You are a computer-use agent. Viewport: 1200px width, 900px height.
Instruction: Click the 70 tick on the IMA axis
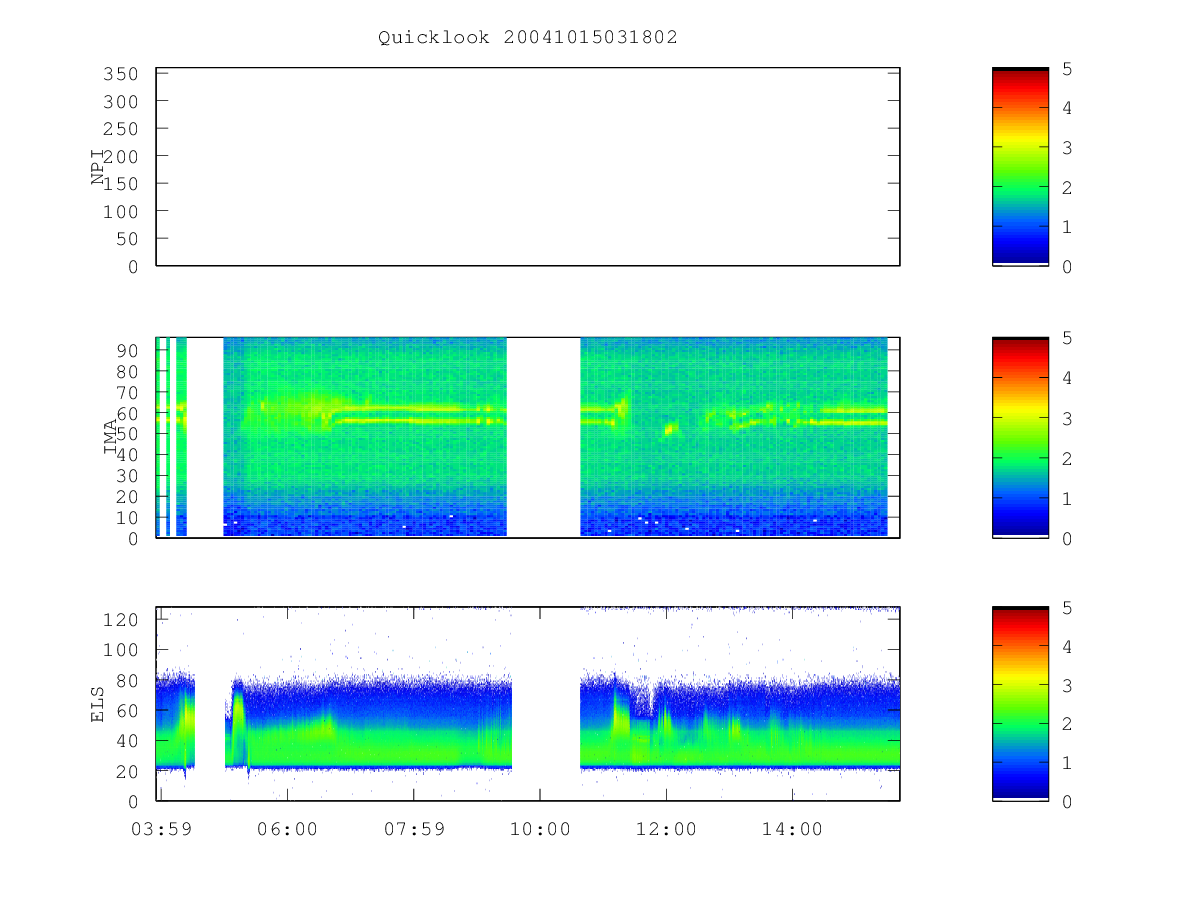[130, 392]
